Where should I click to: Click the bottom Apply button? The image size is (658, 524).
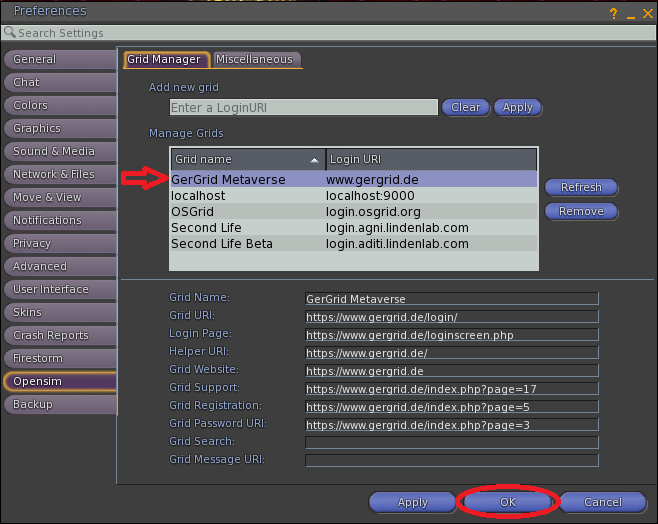pos(413,502)
